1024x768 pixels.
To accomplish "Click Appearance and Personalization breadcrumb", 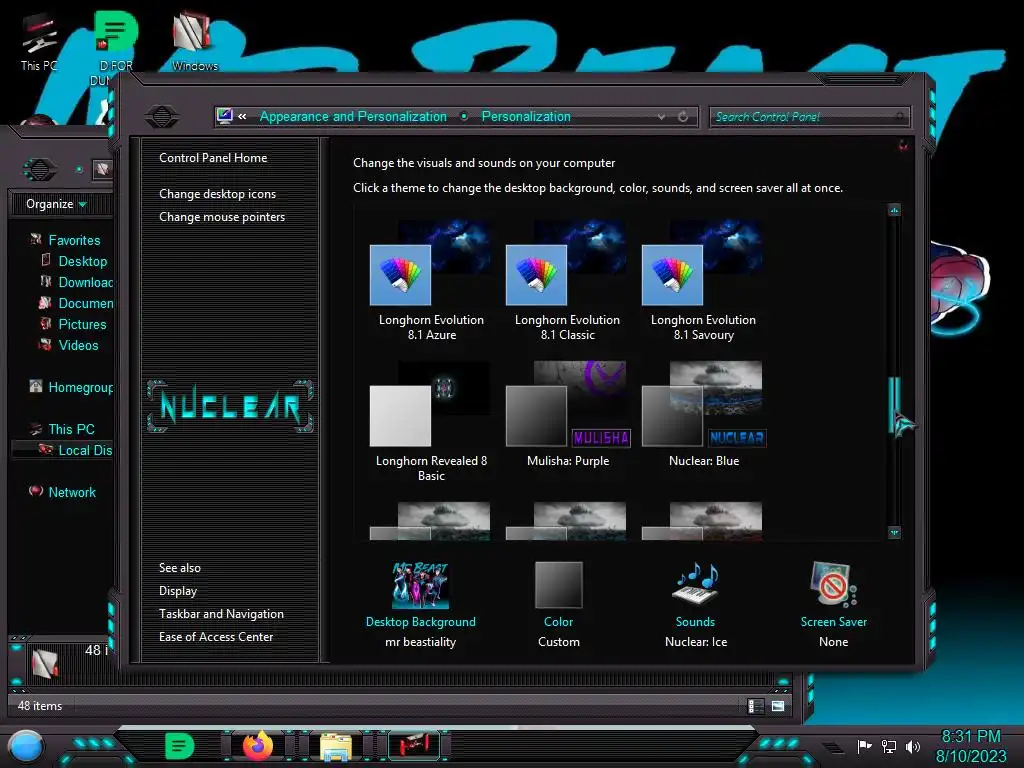I will coord(353,116).
